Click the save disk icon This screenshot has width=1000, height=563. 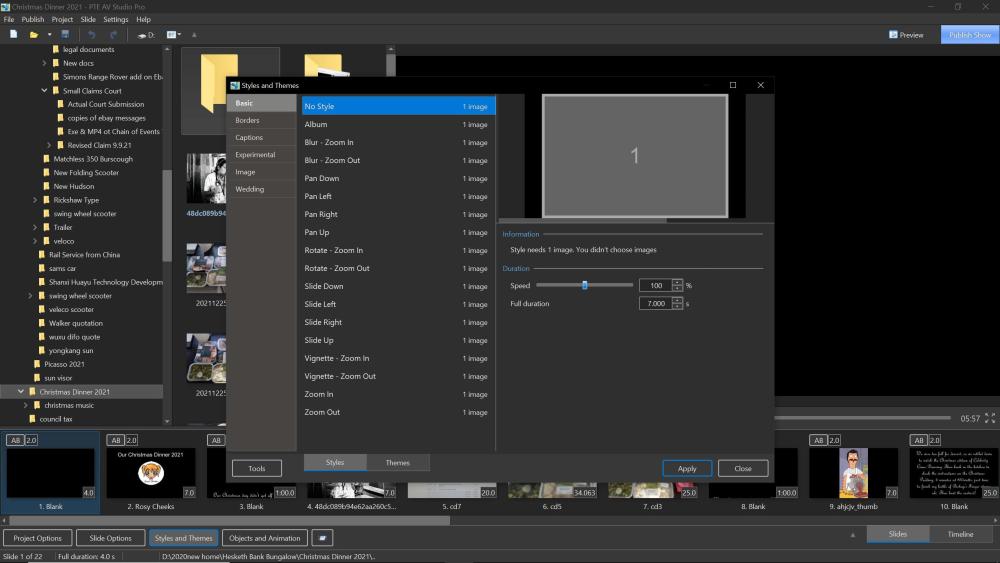pos(65,34)
